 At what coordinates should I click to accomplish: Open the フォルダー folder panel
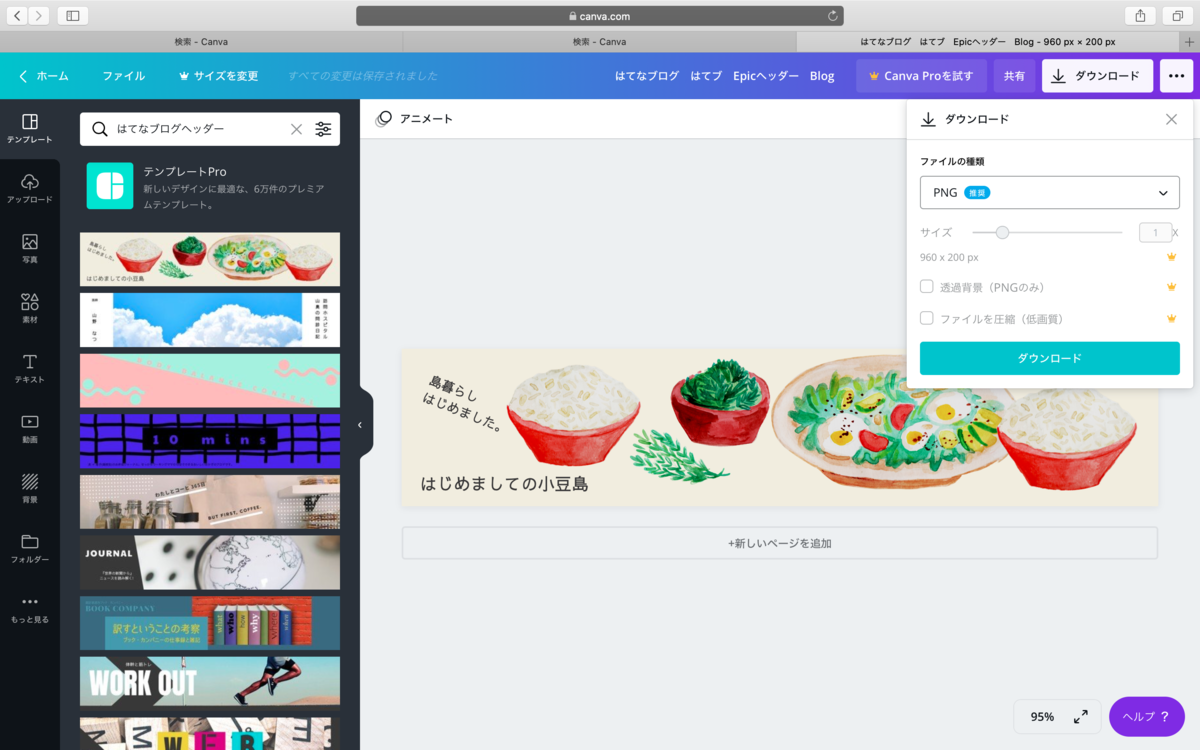[x=30, y=549]
